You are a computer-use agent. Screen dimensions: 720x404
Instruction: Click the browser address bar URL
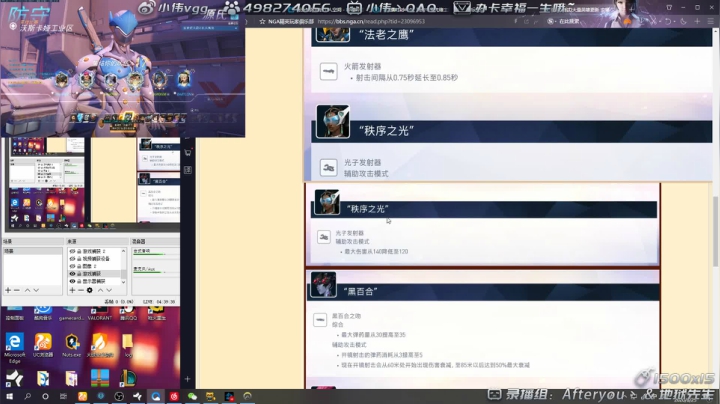(x=371, y=22)
